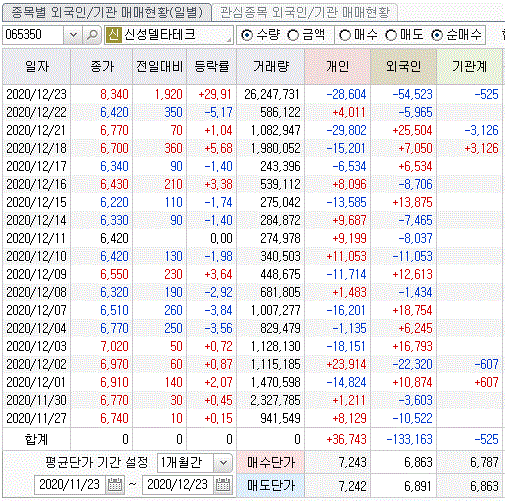The height and width of the screenshot is (501, 505).
Task: Select the 2020/12/17 date row
Action: coord(252,166)
